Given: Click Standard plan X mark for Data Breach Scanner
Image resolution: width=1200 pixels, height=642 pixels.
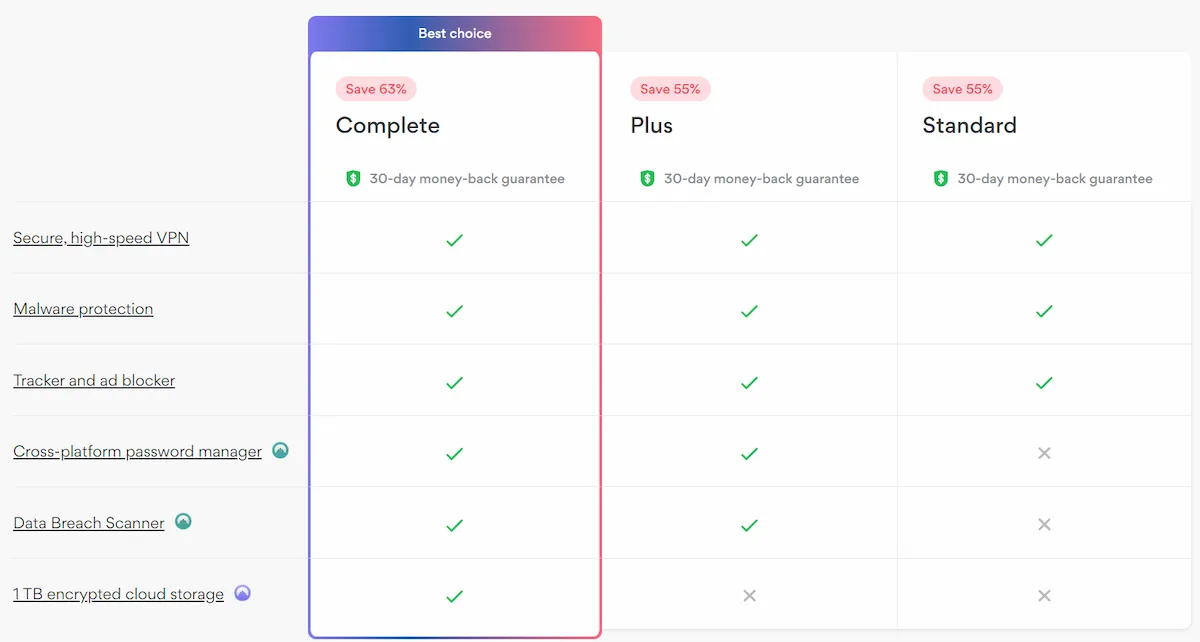Looking at the screenshot, I should point(1044,524).
